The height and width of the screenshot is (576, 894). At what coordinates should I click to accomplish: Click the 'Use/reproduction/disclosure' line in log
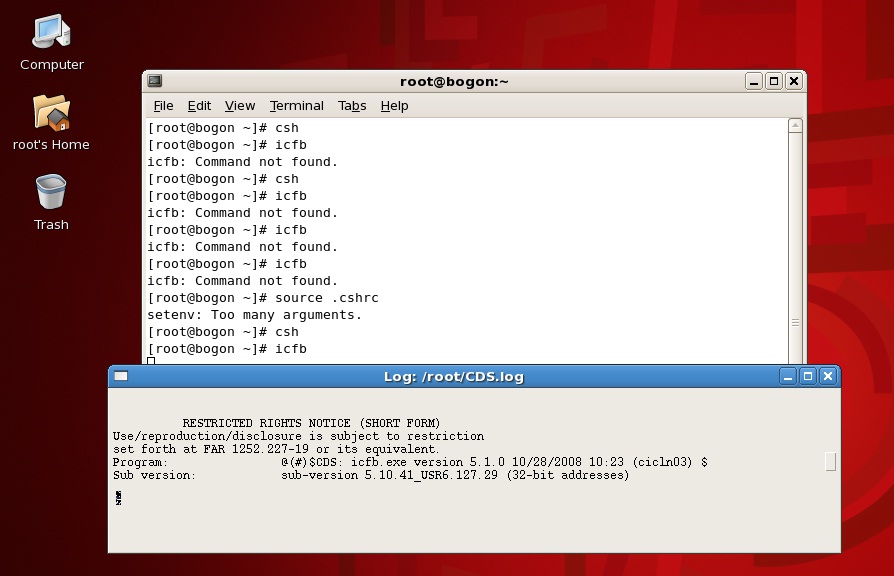298,436
